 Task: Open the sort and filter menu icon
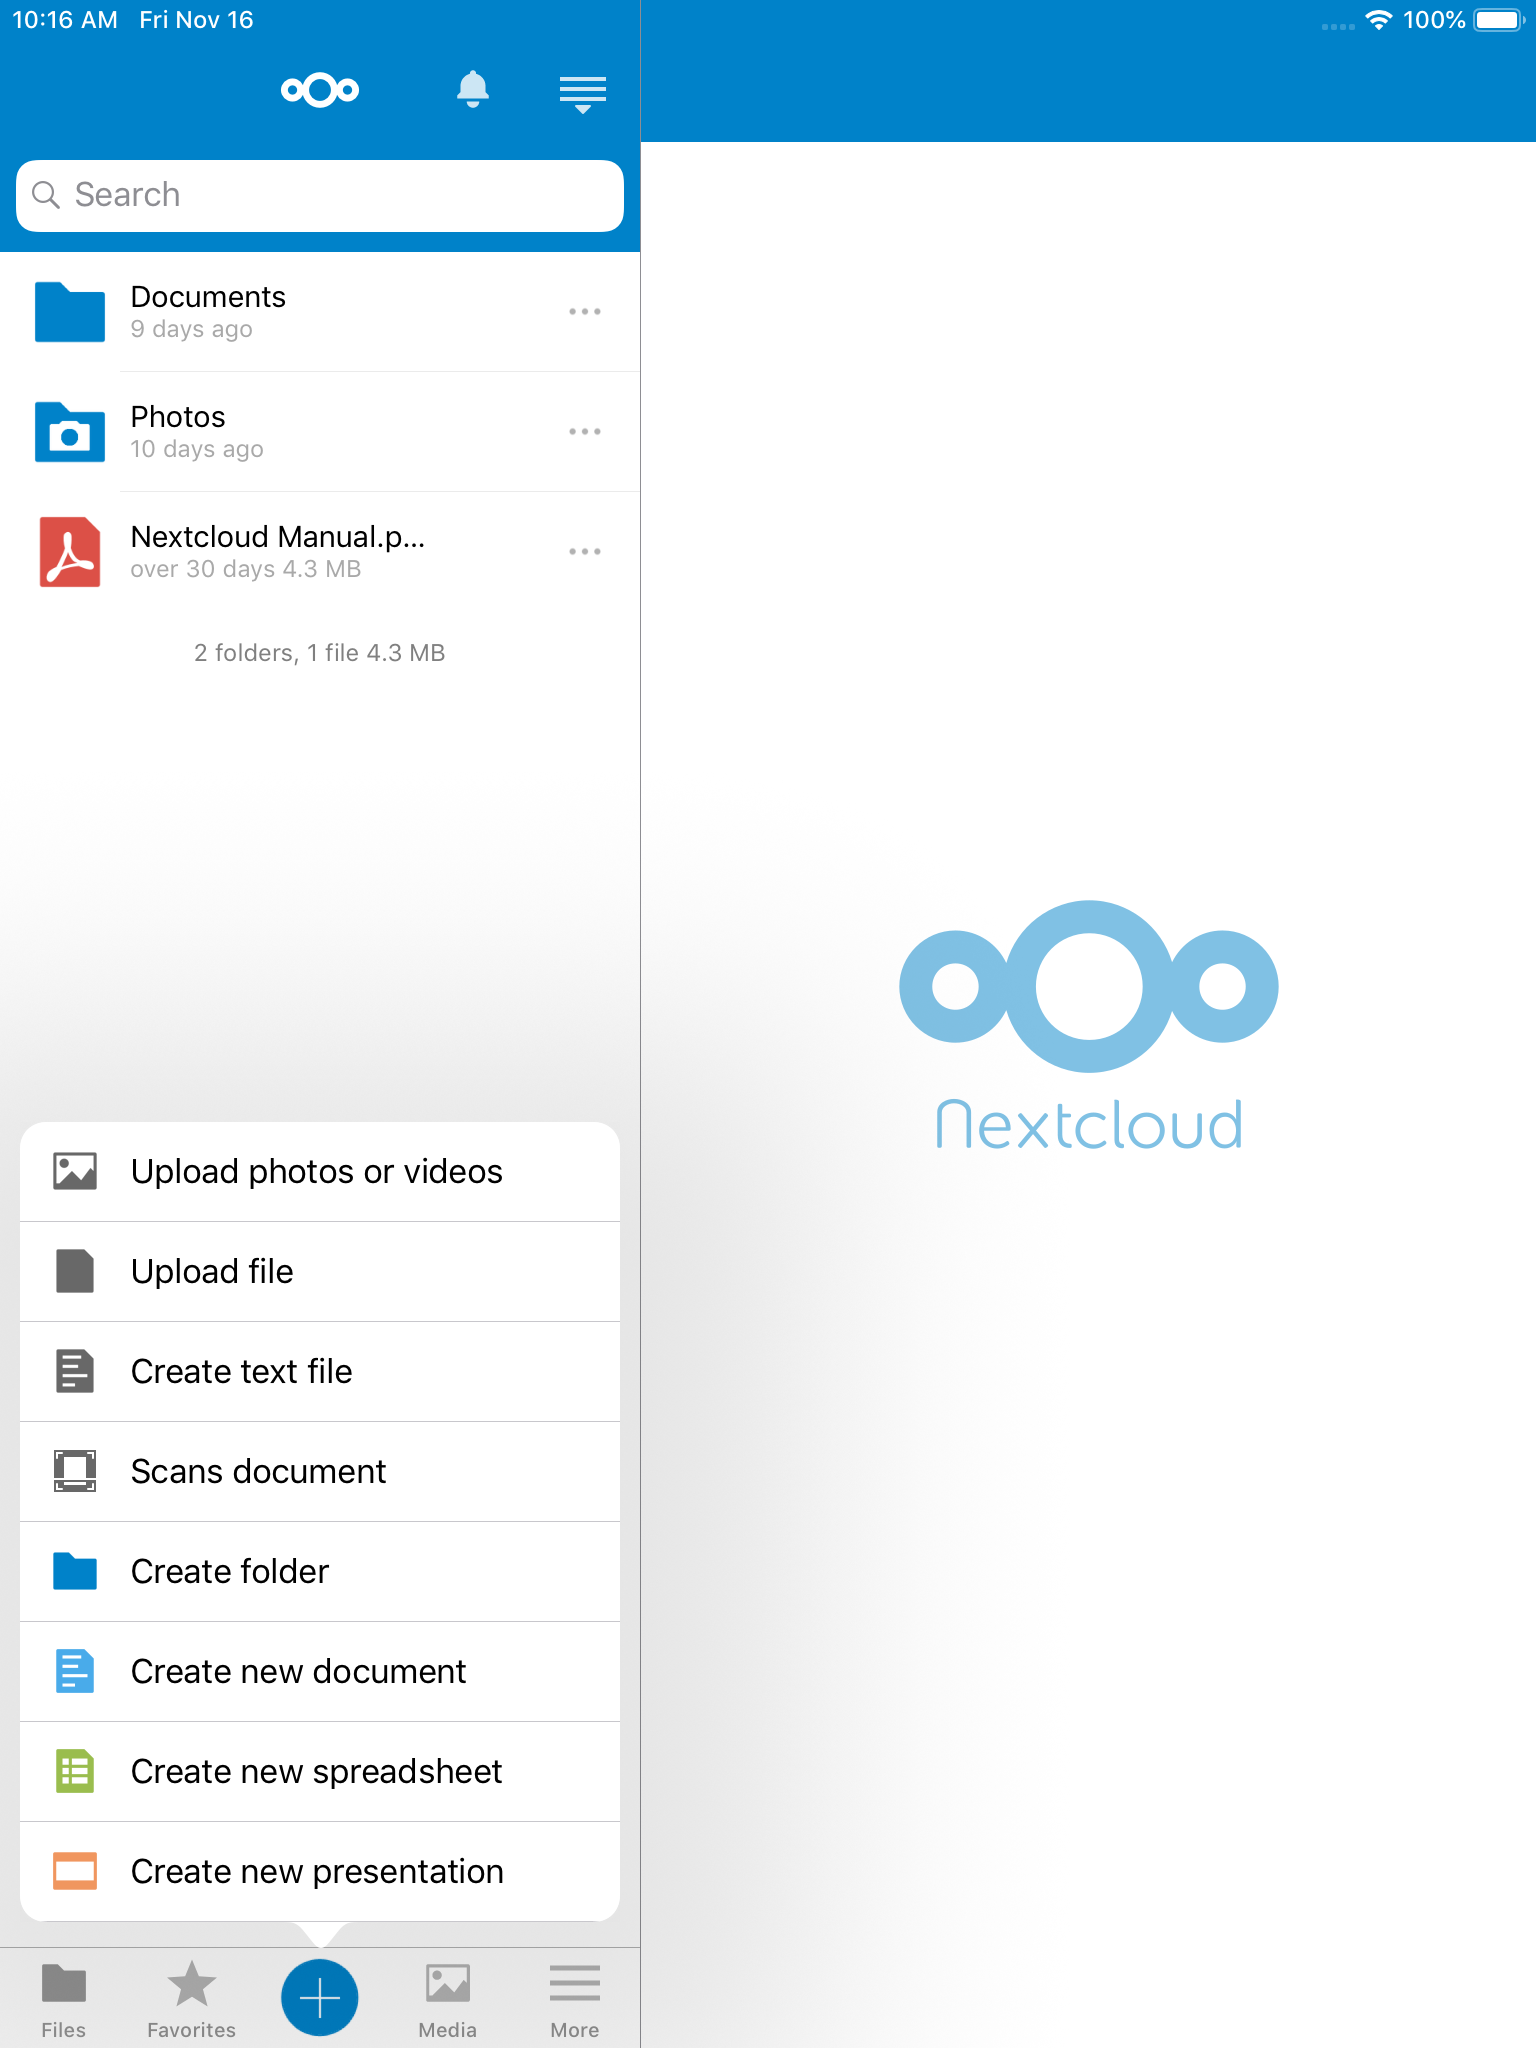pos(582,94)
